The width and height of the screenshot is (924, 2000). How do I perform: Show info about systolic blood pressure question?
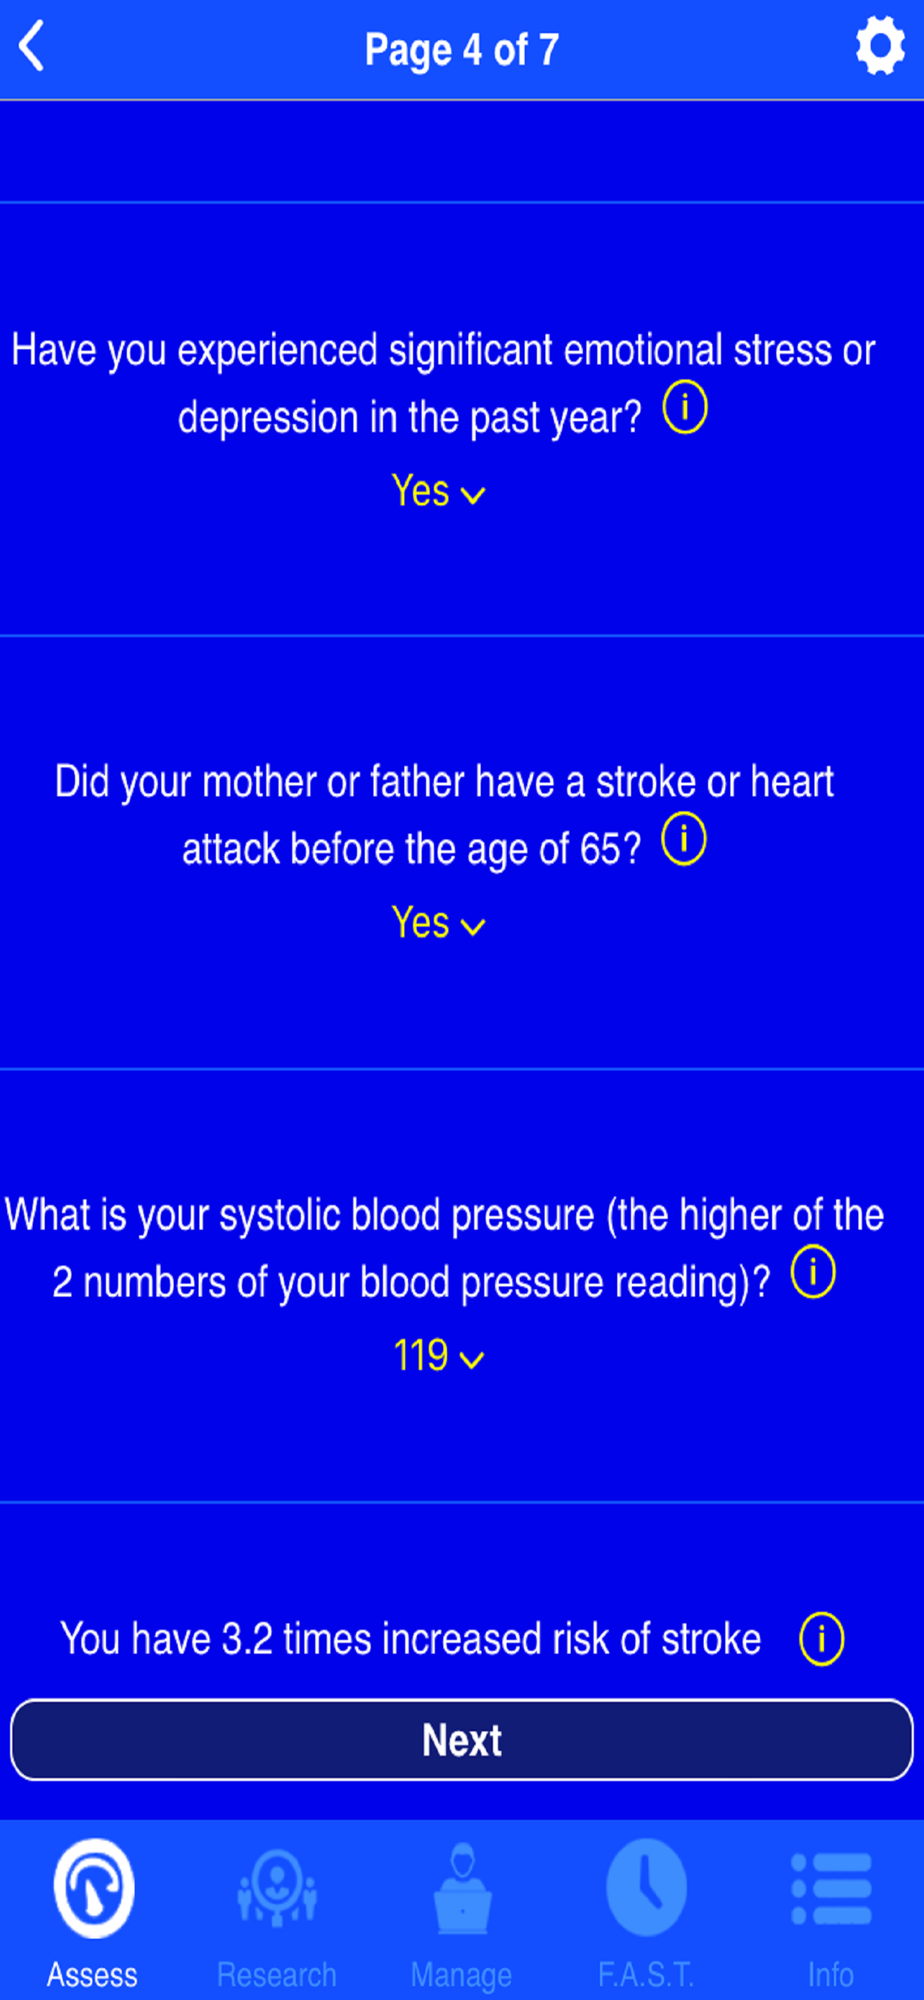(813, 1272)
